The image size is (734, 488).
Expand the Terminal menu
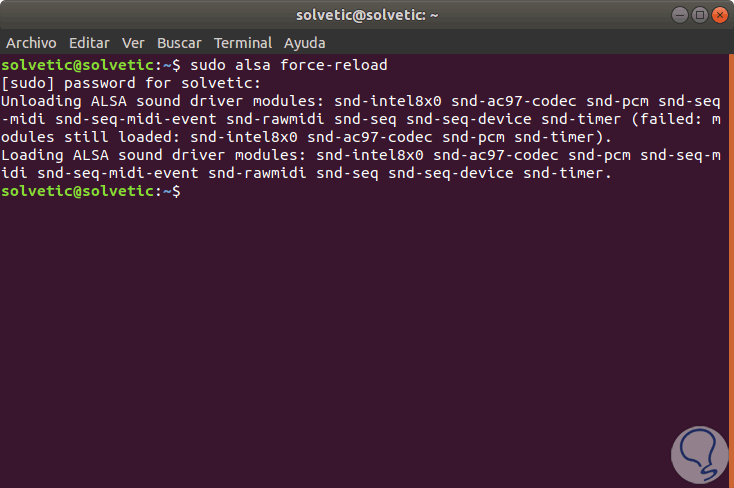click(x=242, y=43)
